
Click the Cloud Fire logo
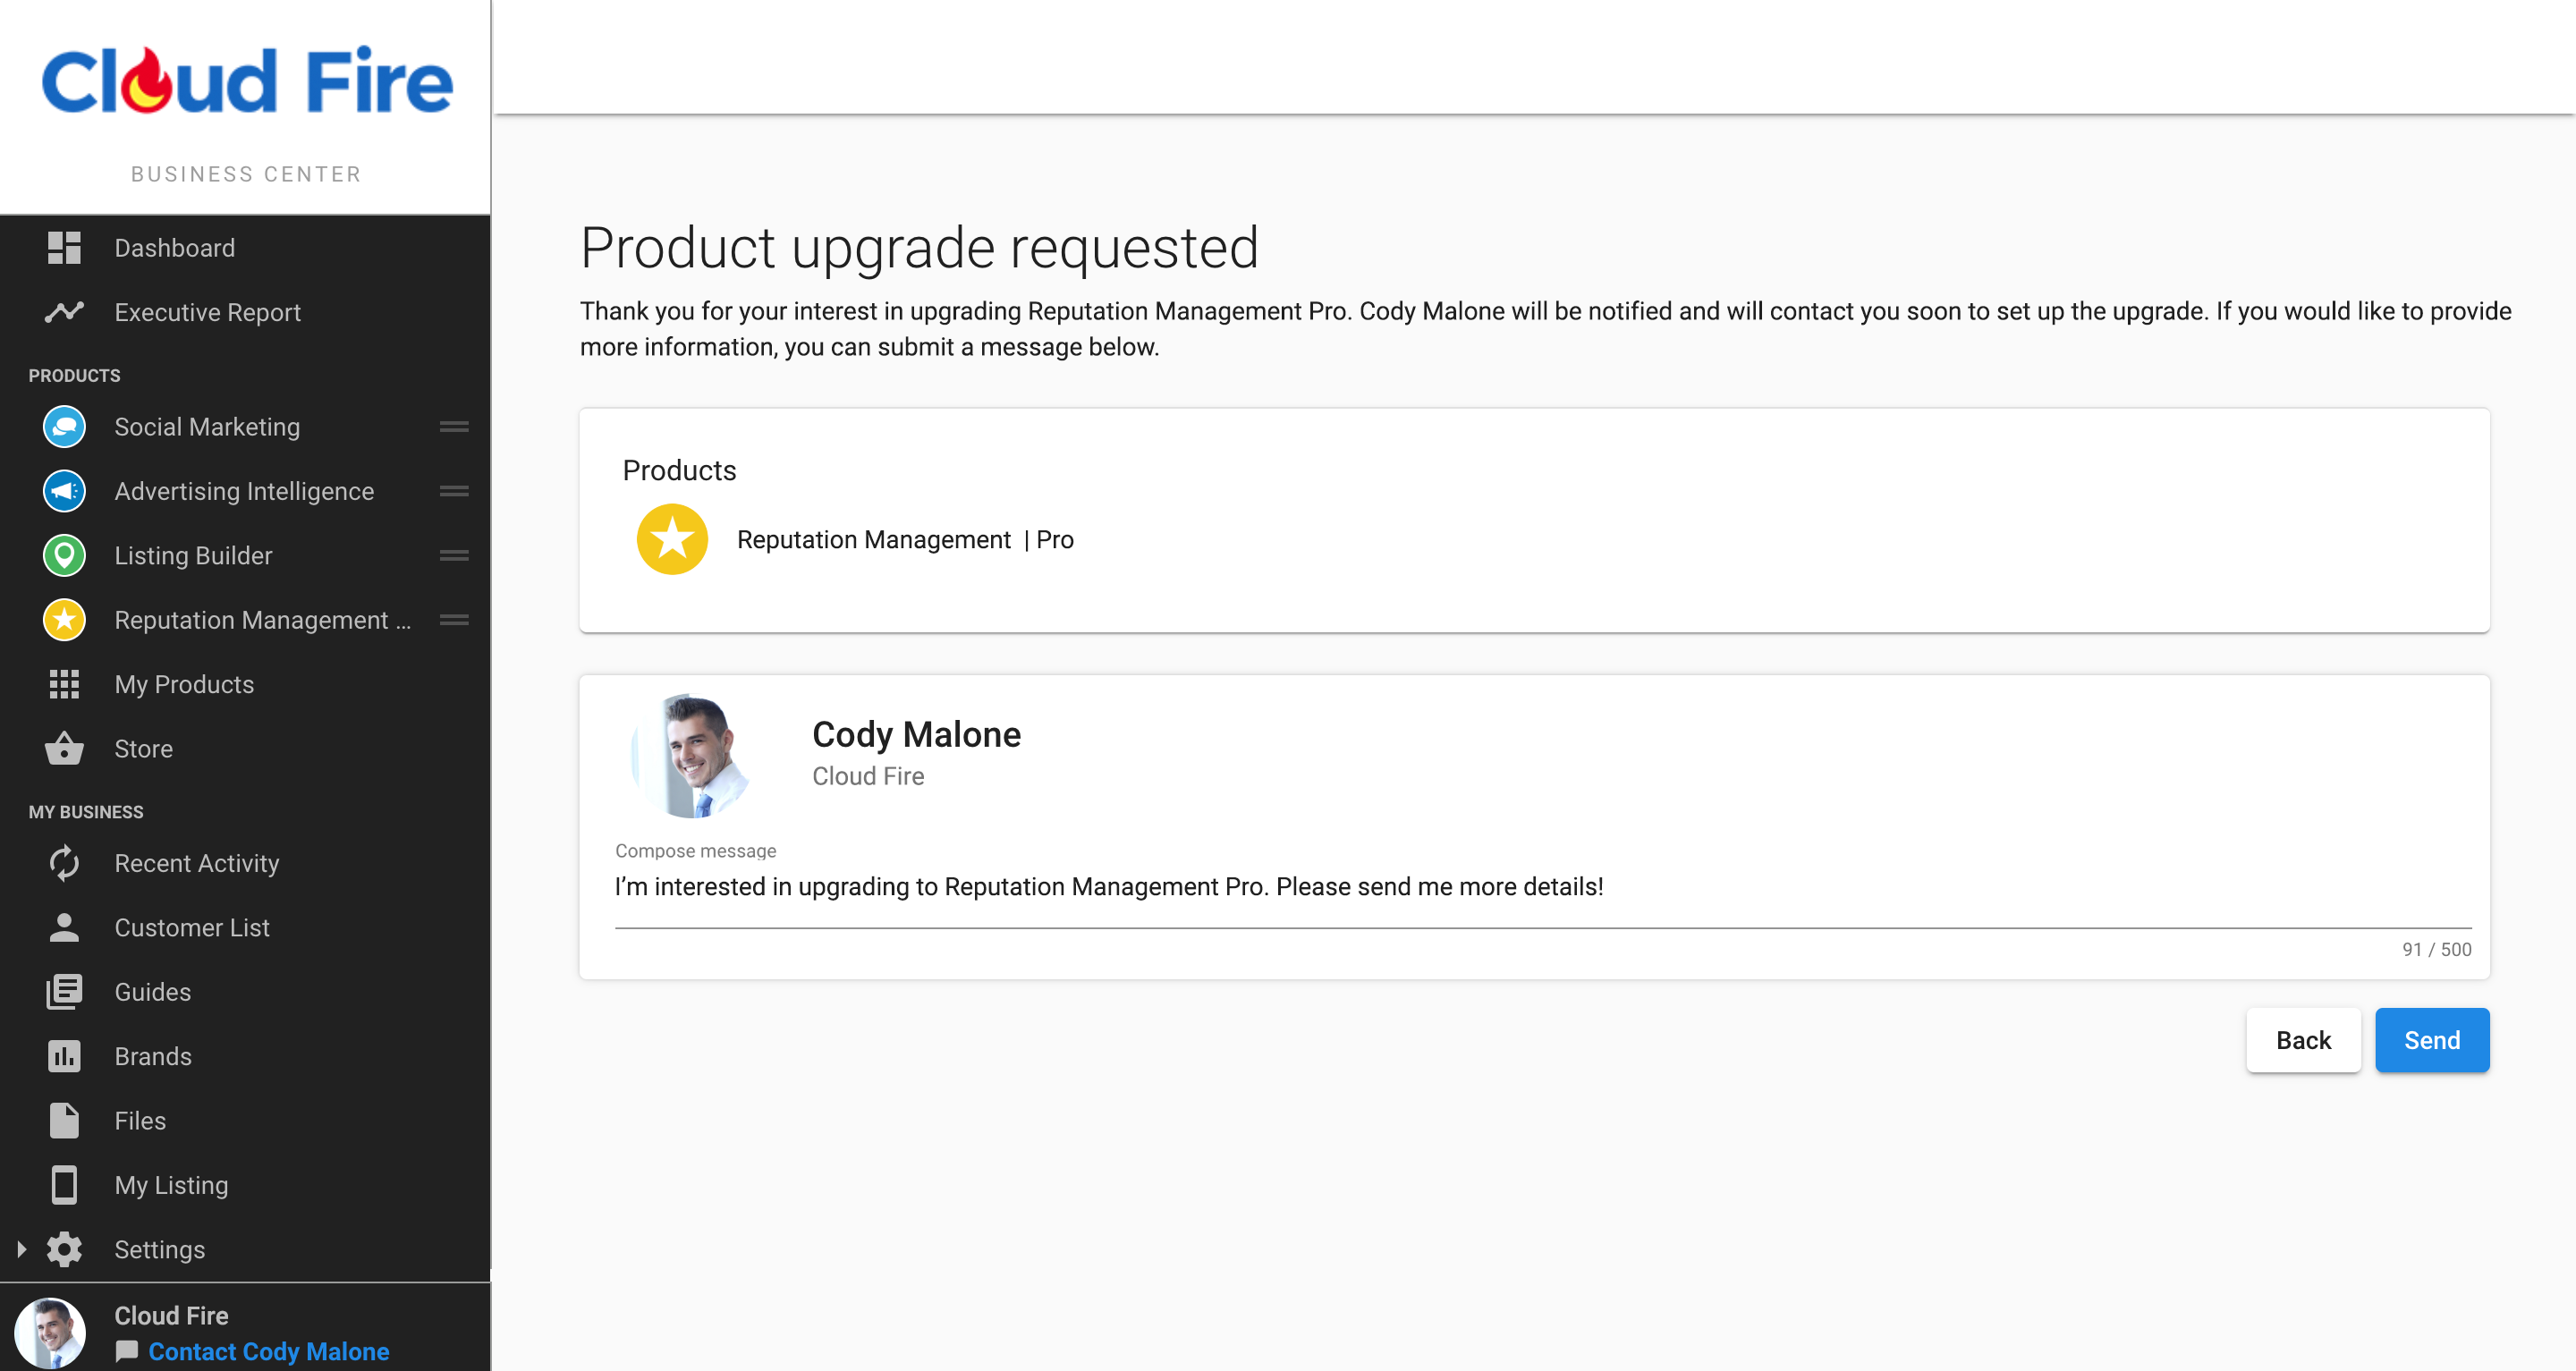pyautogui.click(x=246, y=80)
